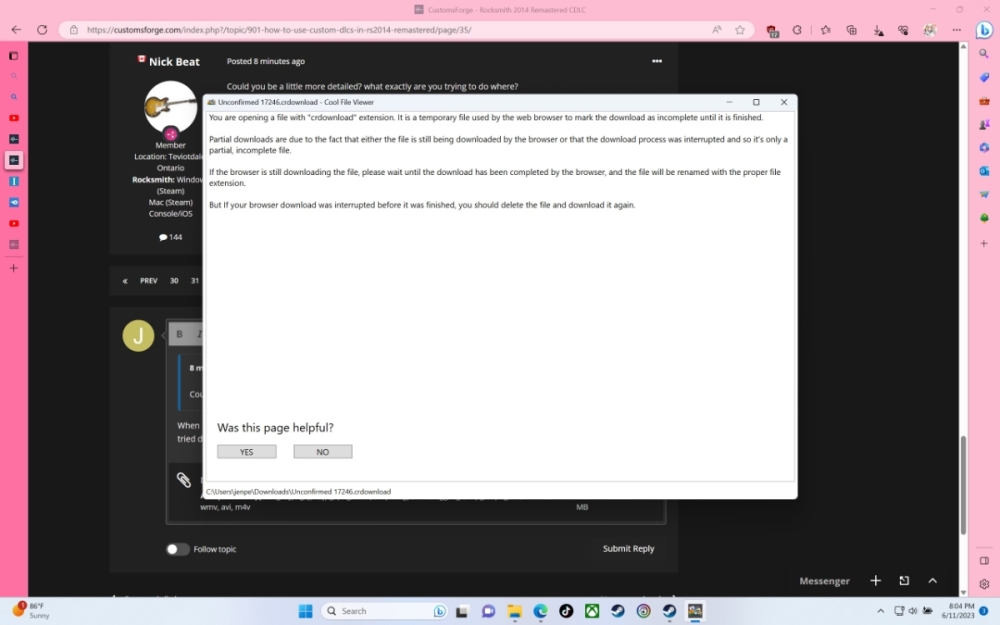1000x625 pixels.
Task: Click NO on the helpful page prompt
Action: pos(322,452)
